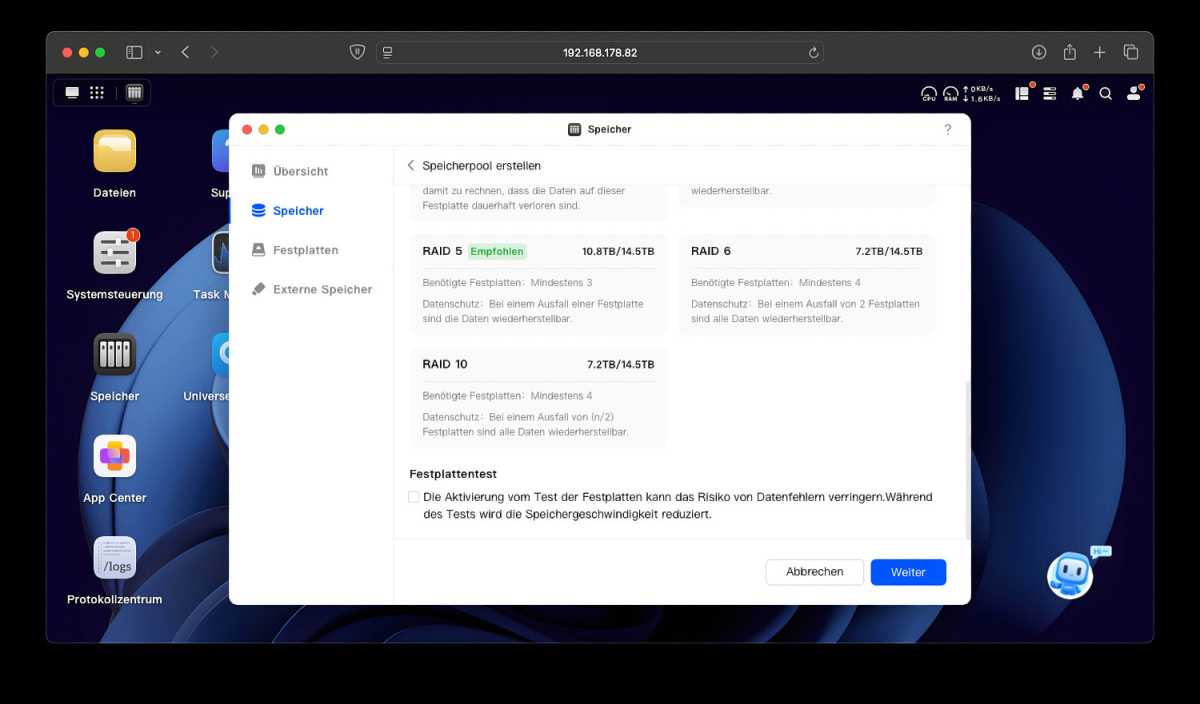Screen dimensions: 1200x704
Task: Open Systemsteuerung from the desktop
Action: 115,253
